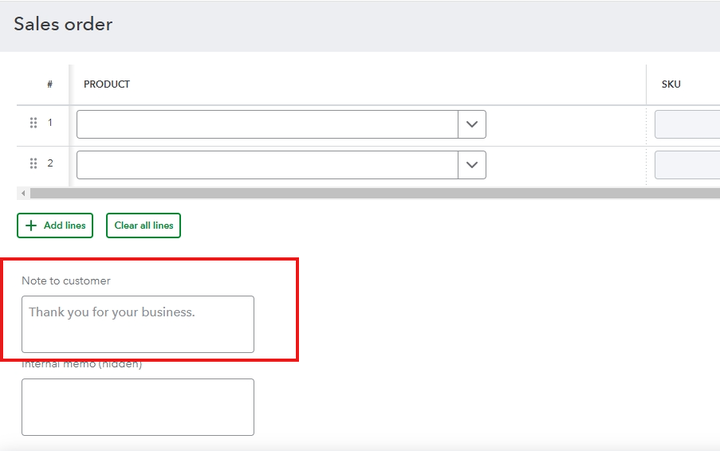Click the drag handle on row 2
Viewport: 720px width, 451px height.
[33, 163]
